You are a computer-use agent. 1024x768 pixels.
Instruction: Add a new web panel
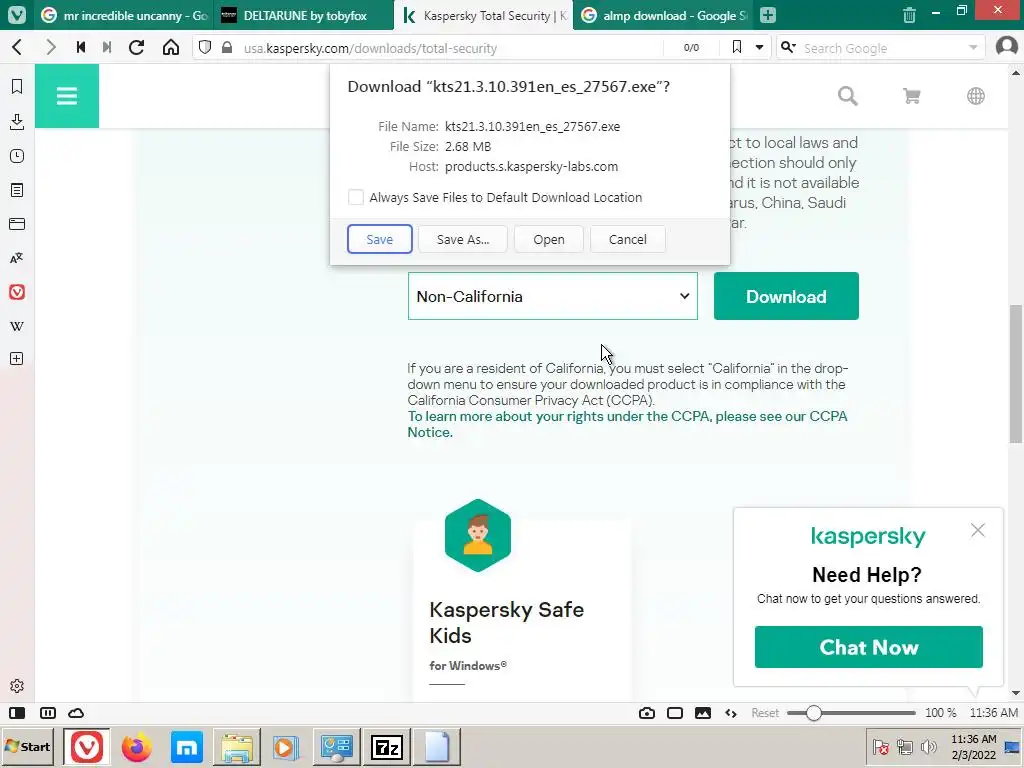17,359
